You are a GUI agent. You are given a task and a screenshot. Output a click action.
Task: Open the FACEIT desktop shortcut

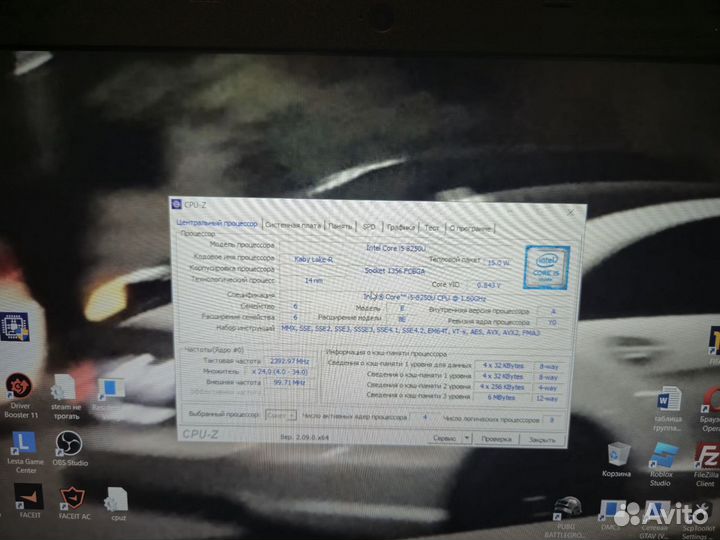29,501
